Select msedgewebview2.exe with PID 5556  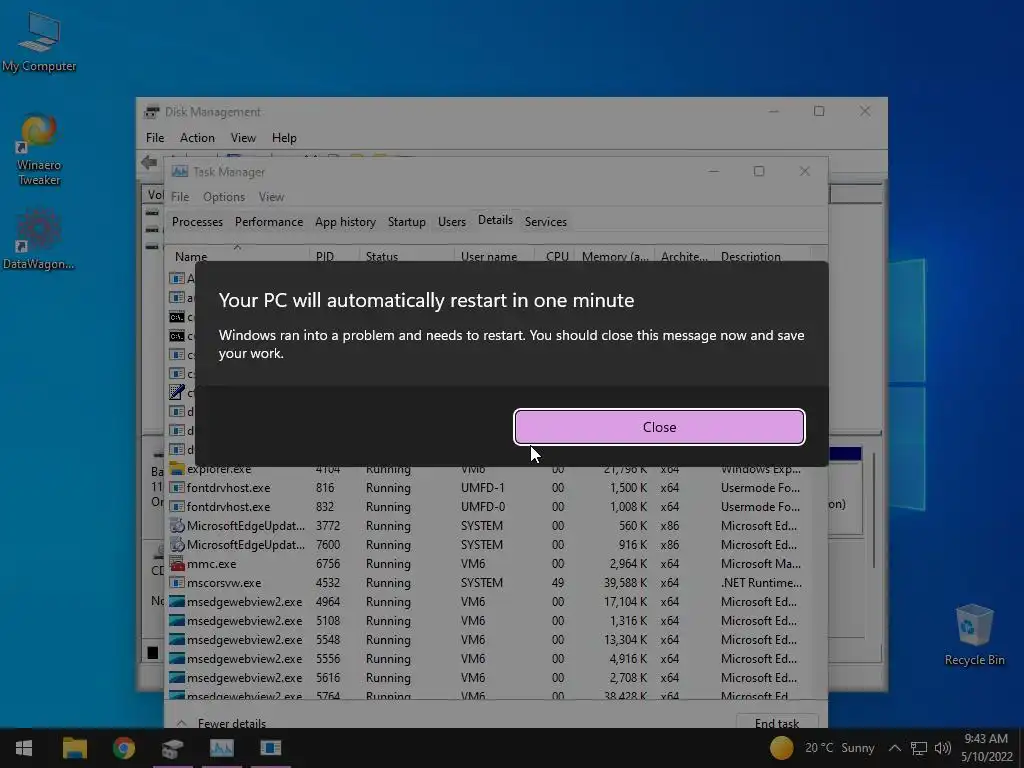point(488,658)
